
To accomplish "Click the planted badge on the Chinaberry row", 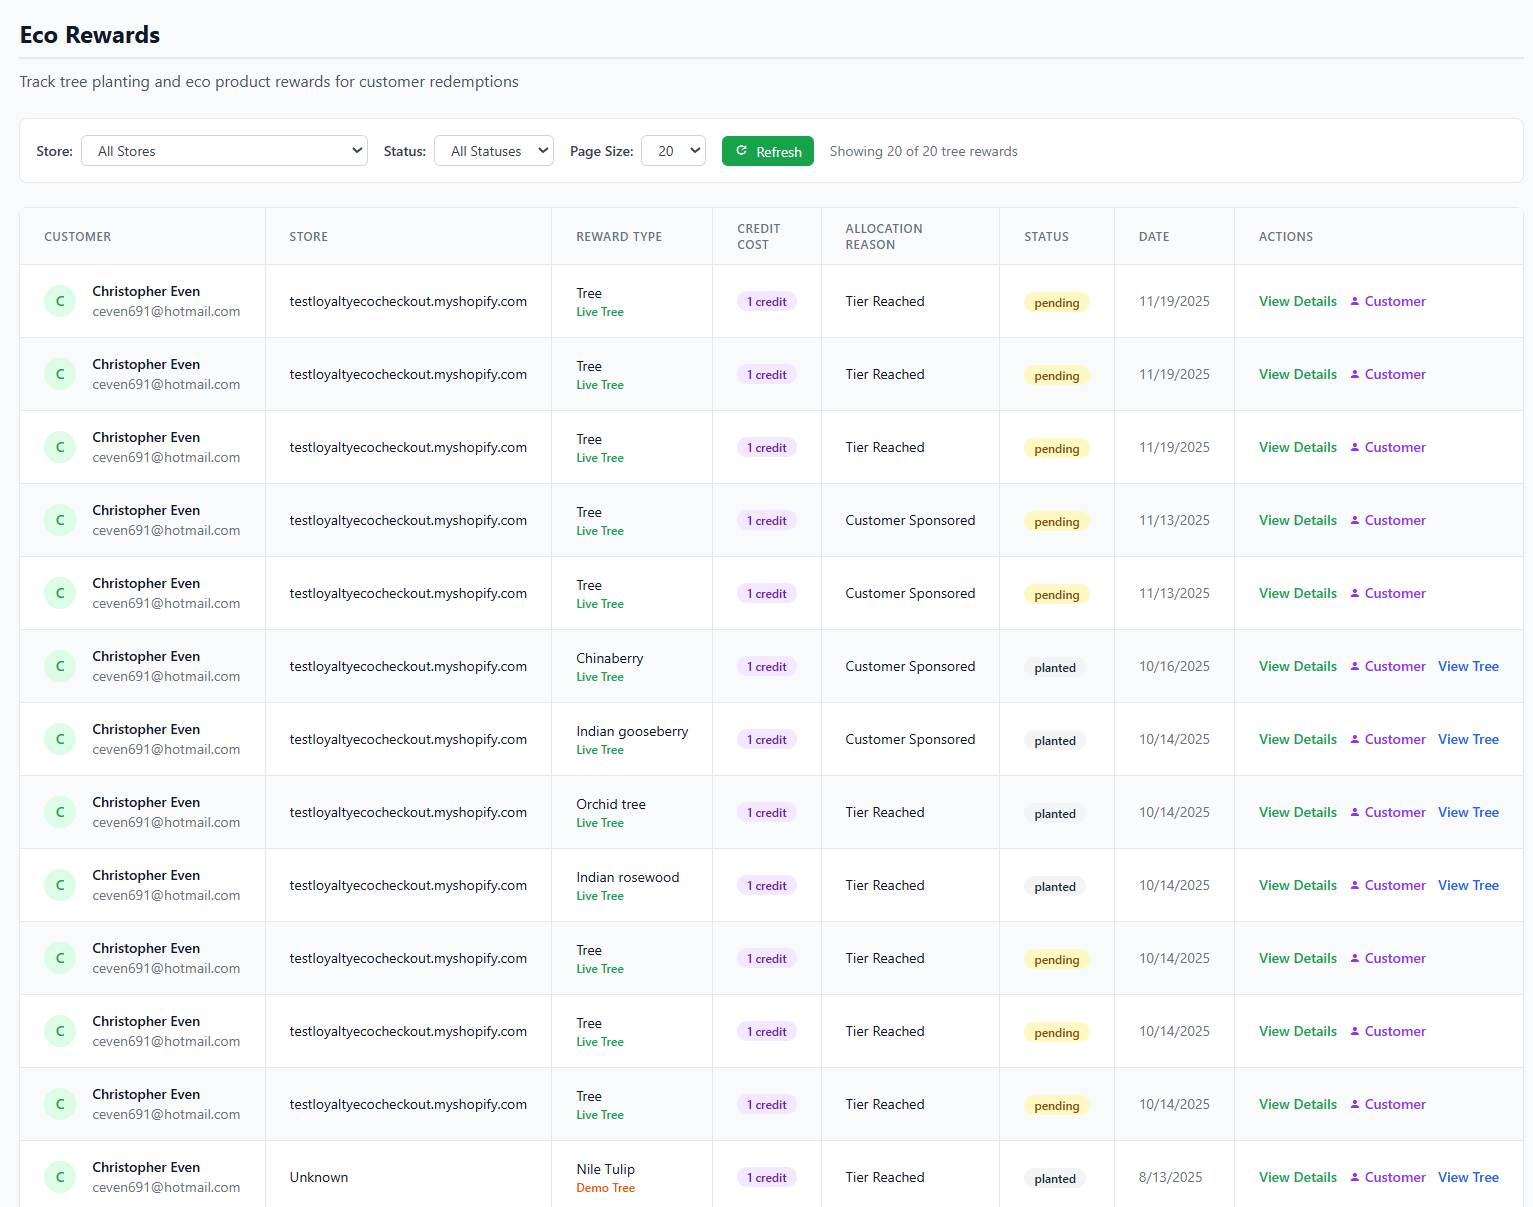I will 1054,667.
